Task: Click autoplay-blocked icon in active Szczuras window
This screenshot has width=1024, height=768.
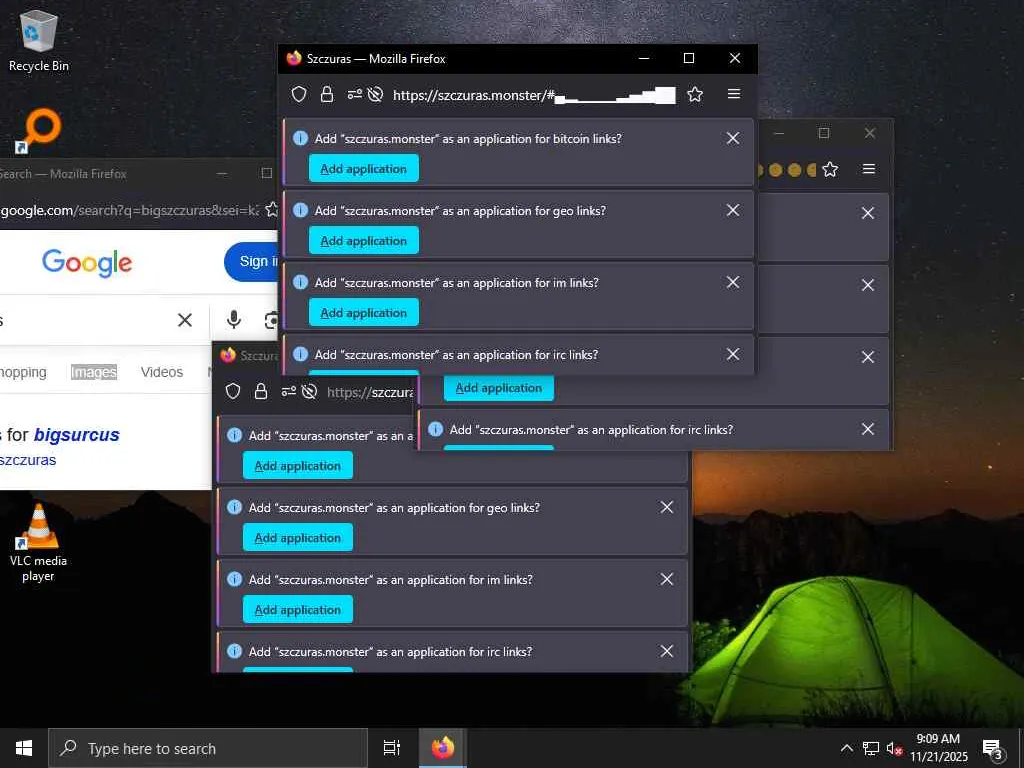Action: click(x=376, y=95)
